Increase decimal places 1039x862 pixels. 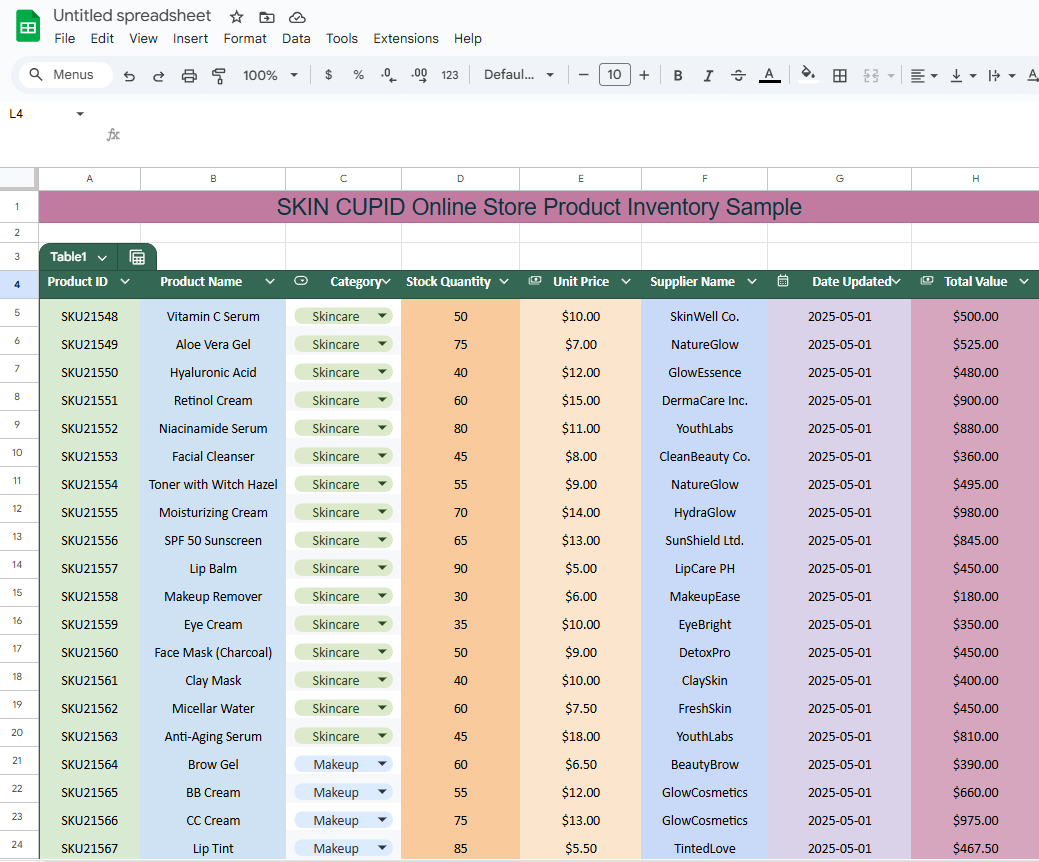point(419,75)
